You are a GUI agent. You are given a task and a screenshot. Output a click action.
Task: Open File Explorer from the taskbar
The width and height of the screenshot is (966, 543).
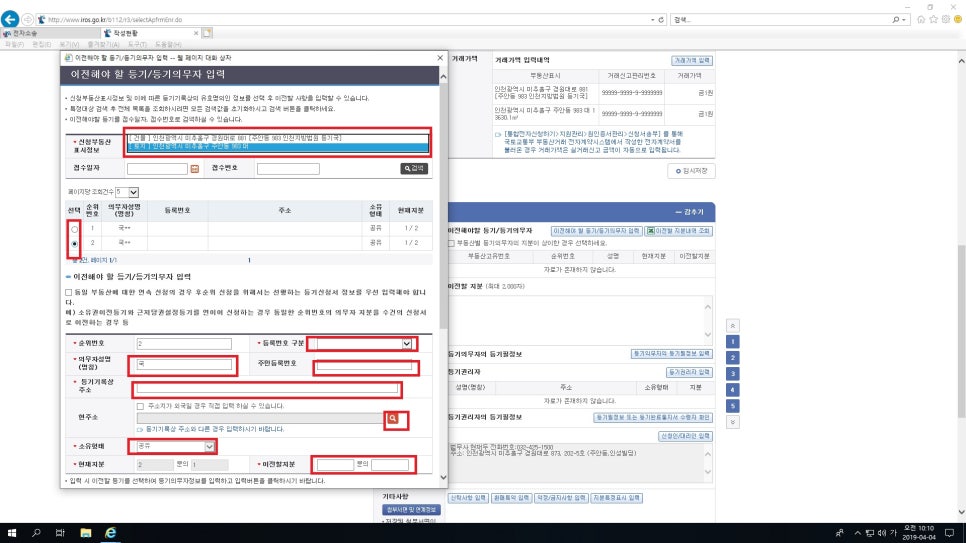click(86, 533)
